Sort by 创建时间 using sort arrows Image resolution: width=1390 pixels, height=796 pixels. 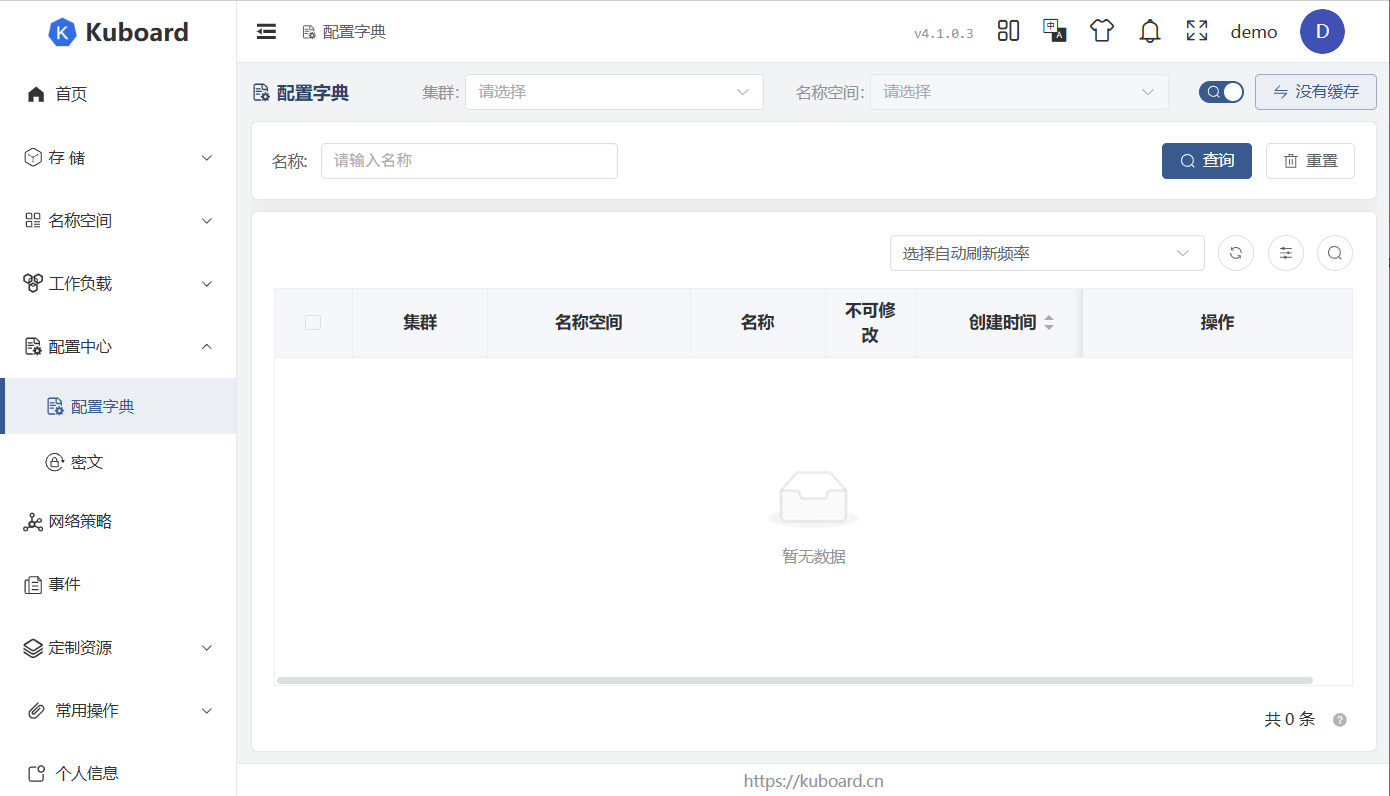[x=1049, y=323]
